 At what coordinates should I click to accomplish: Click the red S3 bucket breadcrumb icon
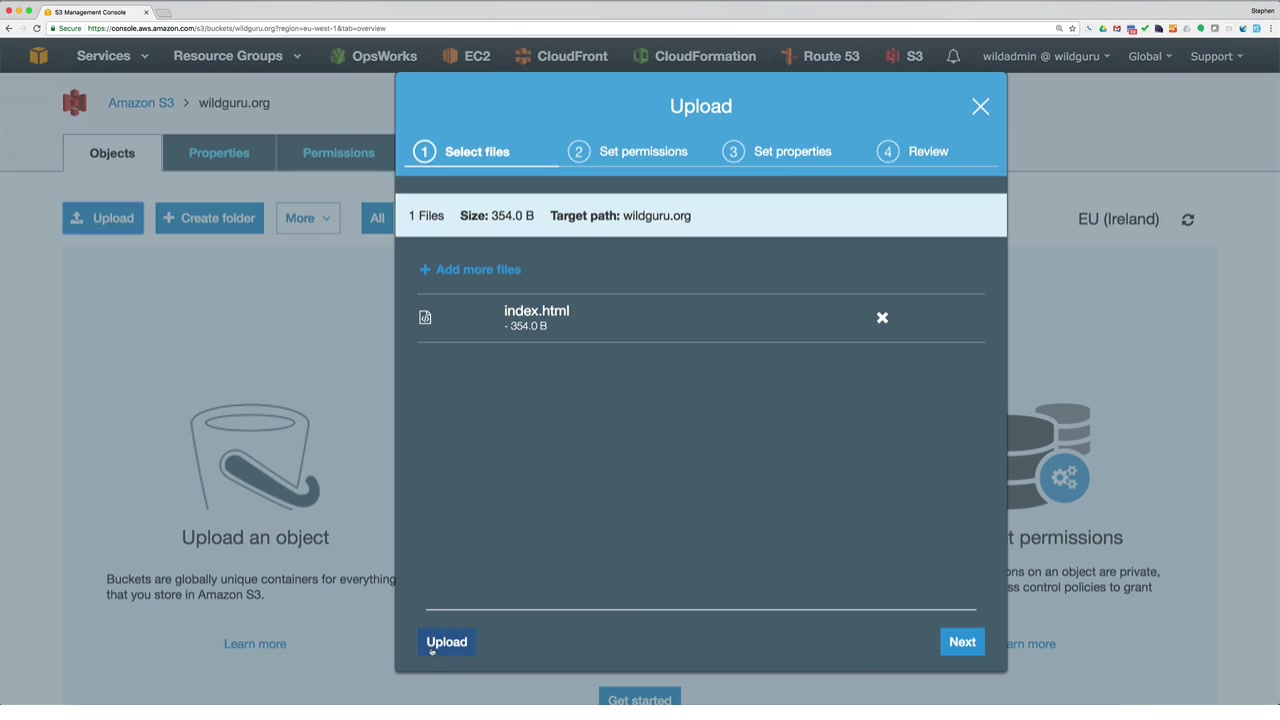(x=74, y=103)
